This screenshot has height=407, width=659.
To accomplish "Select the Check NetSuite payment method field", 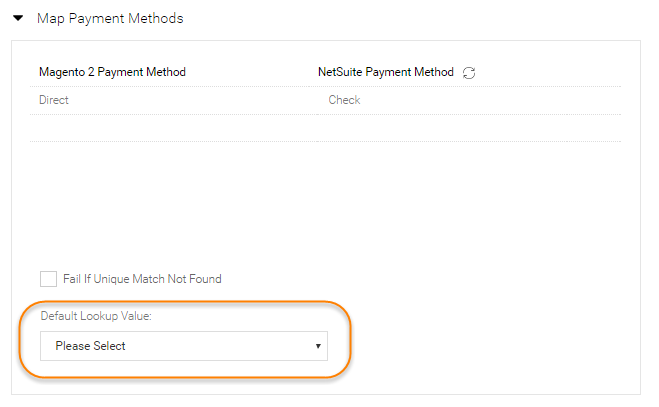I will [x=469, y=100].
